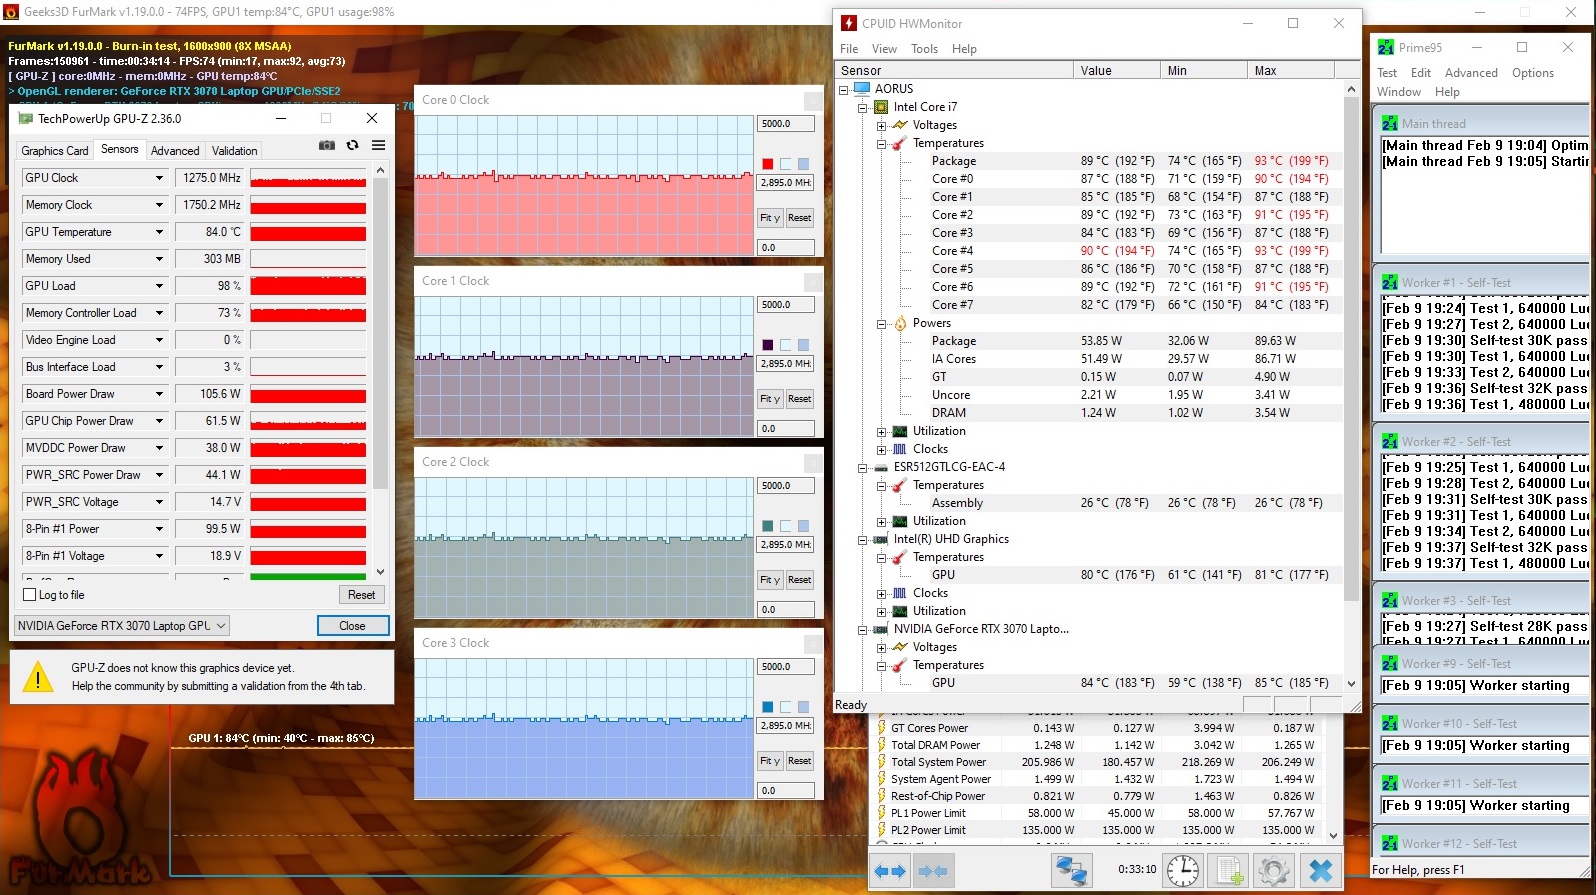Close HWiNFO sensors with blue X icon

click(x=1320, y=871)
